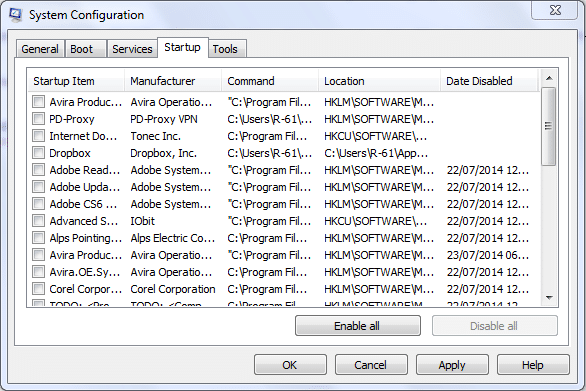Click the Cancel button
This screenshot has width=586, height=391.
[371, 365]
